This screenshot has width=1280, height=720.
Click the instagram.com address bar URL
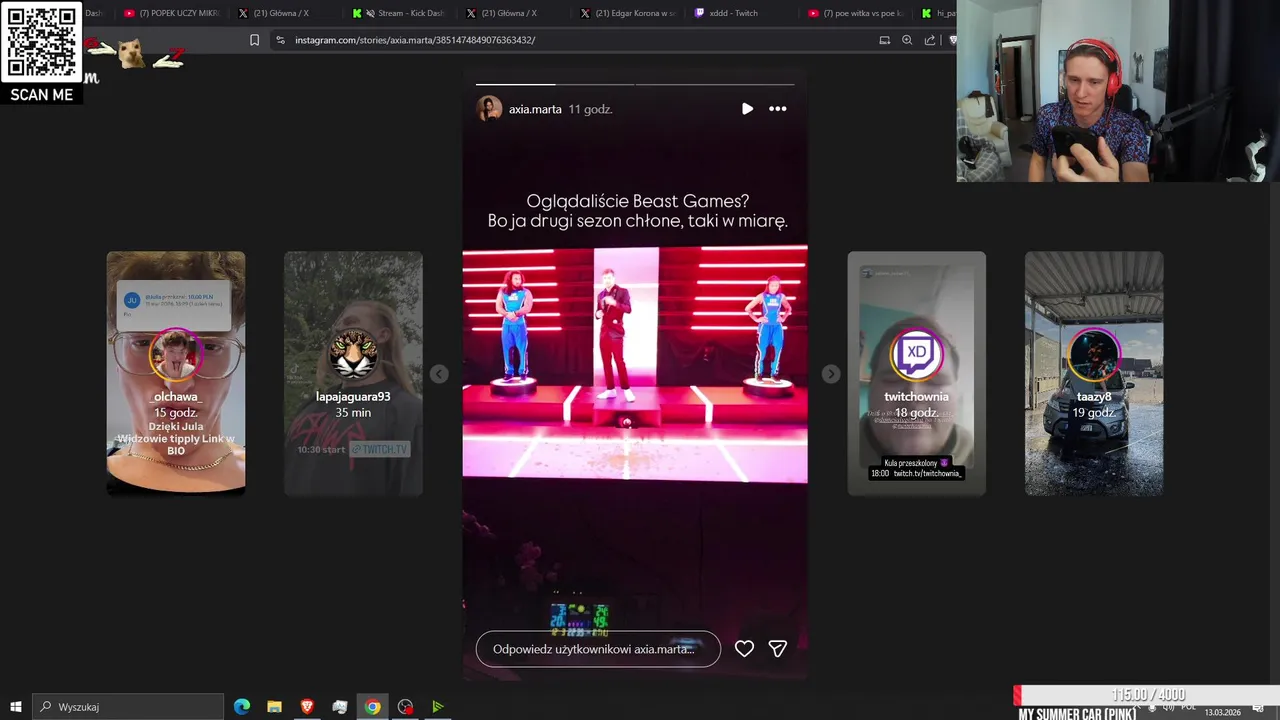tap(415, 40)
